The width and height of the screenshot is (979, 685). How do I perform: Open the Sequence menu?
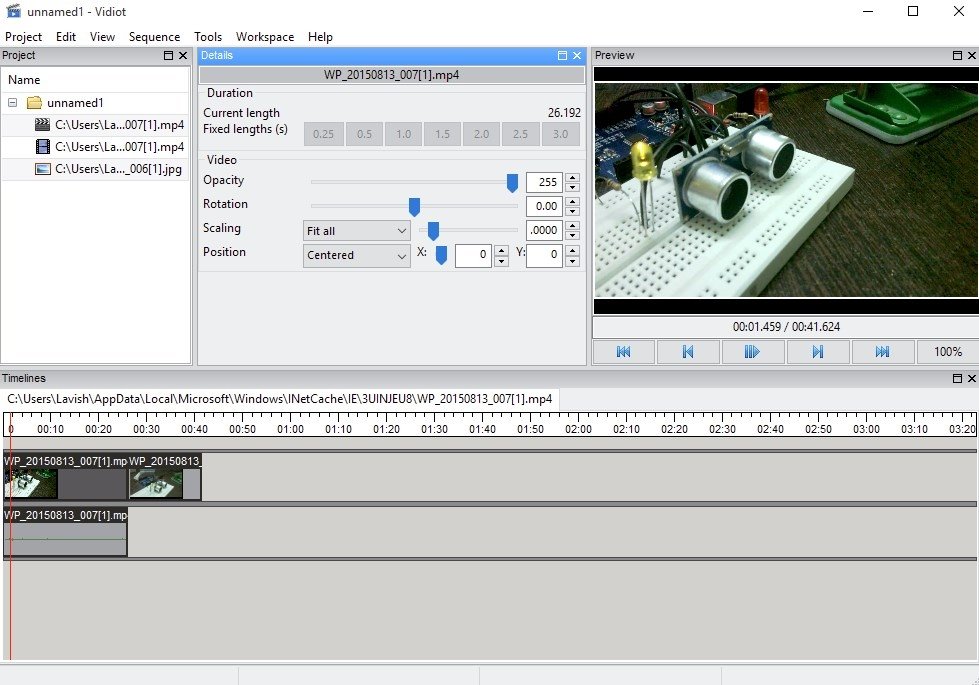click(x=154, y=37)
